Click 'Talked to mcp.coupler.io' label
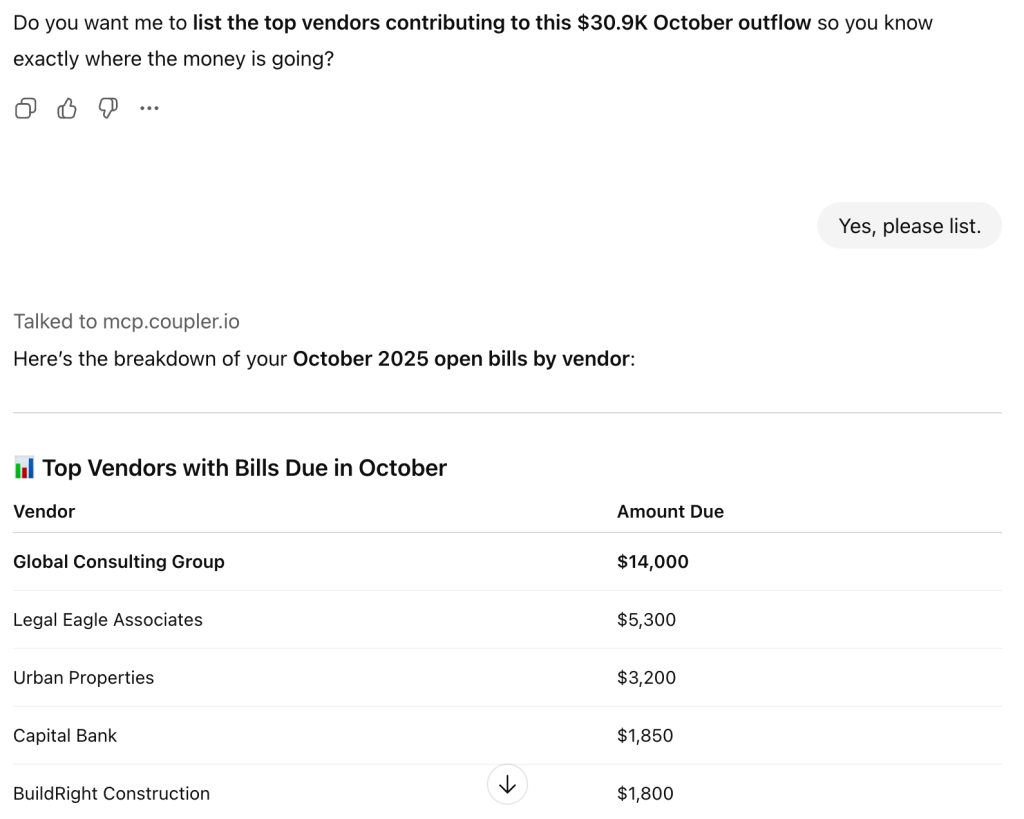The width and height of the screenshot is (1024, 819). point(126,322)
